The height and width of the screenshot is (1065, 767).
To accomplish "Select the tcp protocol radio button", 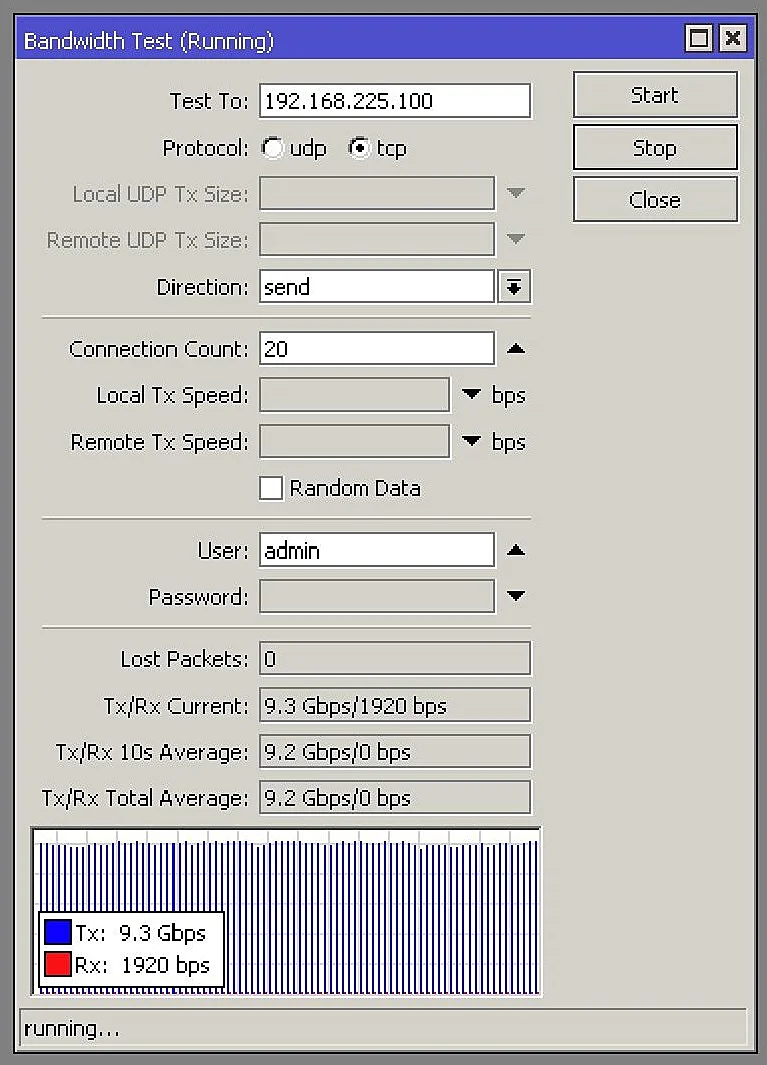I will pyautogui.click(x=358, y=149).
